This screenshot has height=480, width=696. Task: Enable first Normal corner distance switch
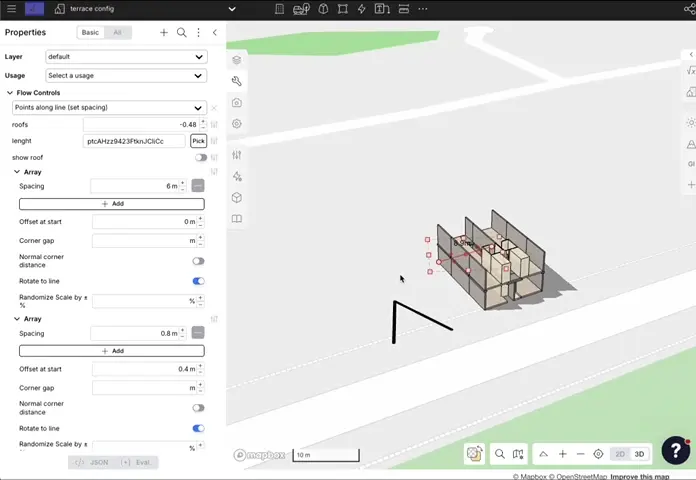(x=198, y=261)
